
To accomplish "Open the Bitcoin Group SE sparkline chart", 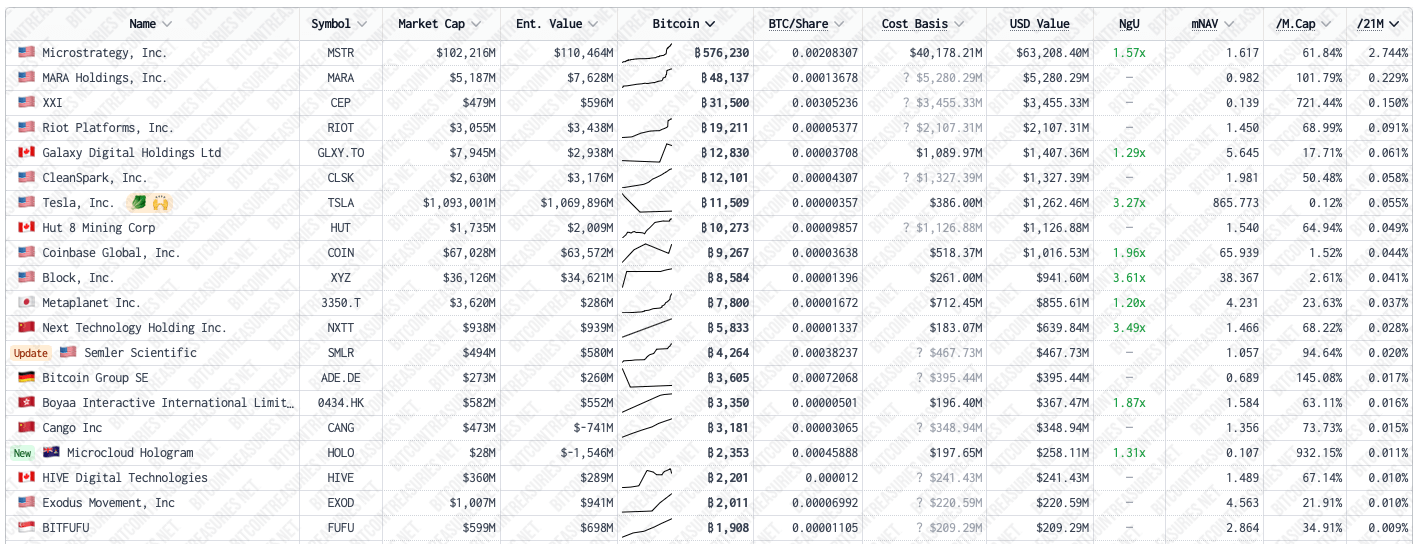I will tap(647, 378).
